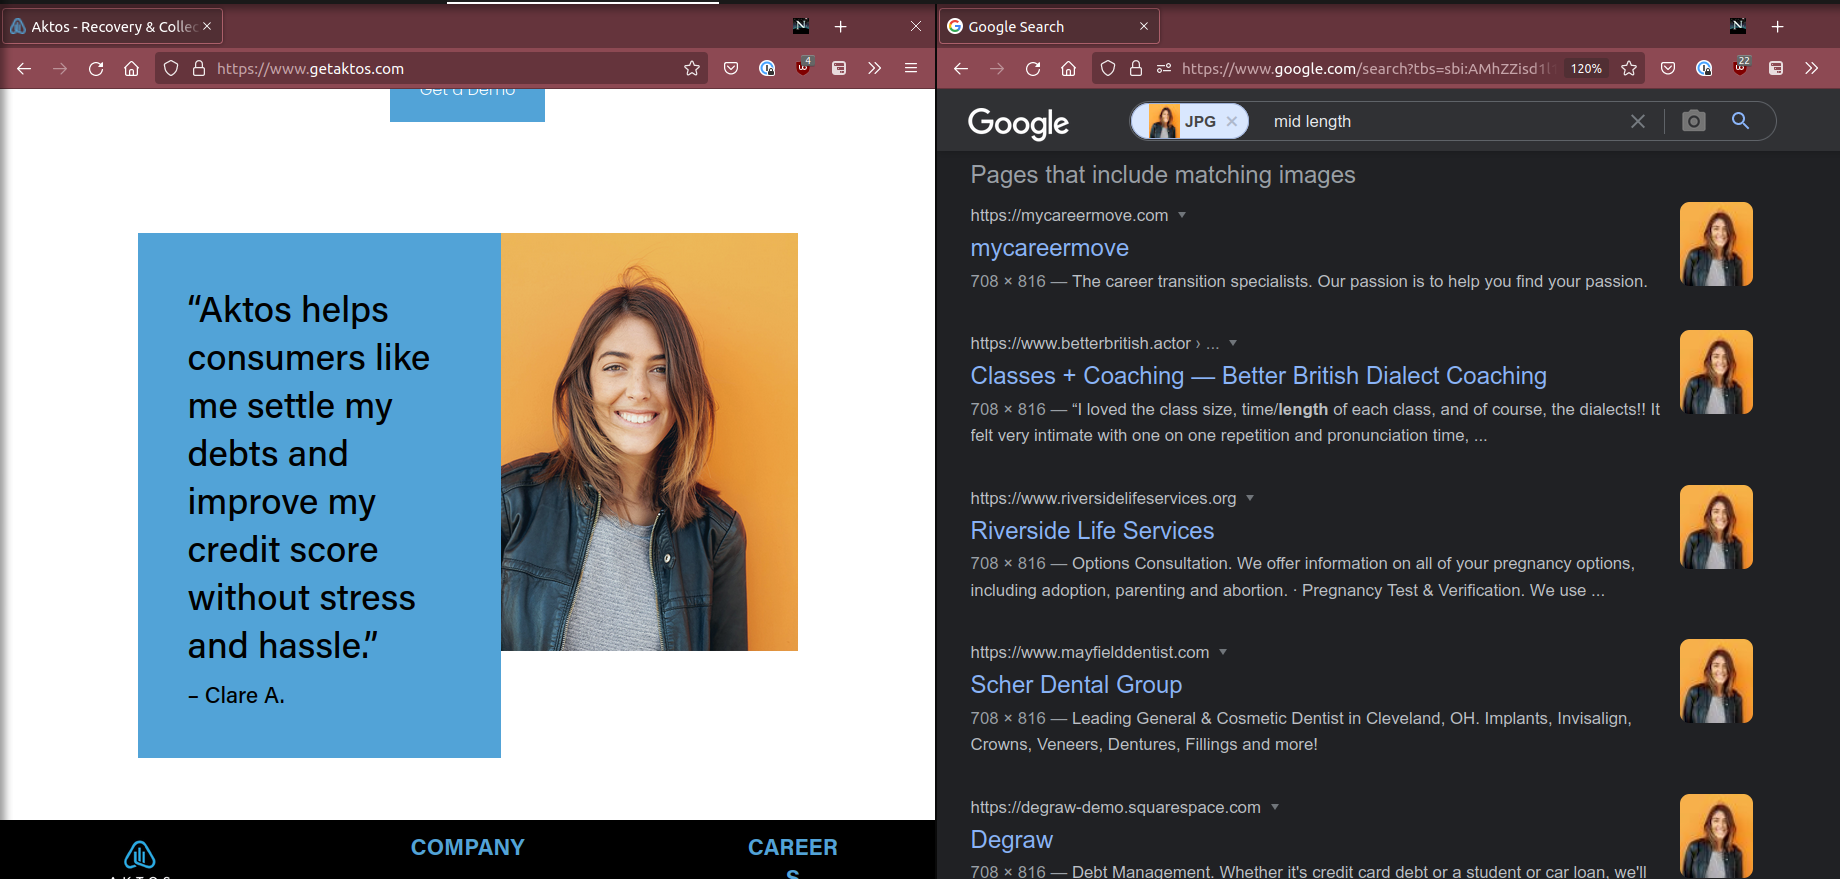
Task: Show more tools chevron in the Aktos window
Action: (875, 68)
